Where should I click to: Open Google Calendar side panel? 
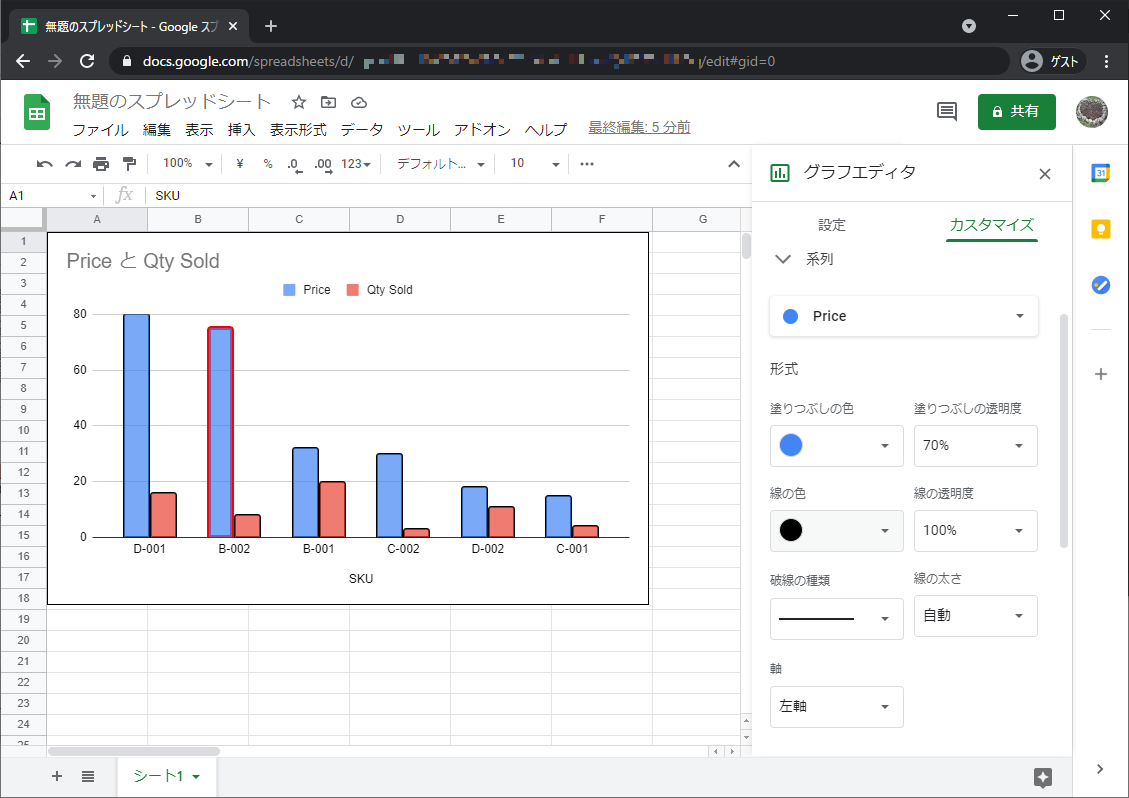(1100, 173)
